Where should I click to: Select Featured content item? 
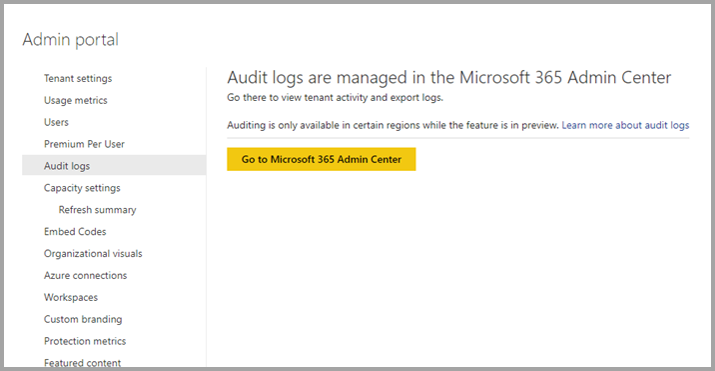[x=83, y=363]
